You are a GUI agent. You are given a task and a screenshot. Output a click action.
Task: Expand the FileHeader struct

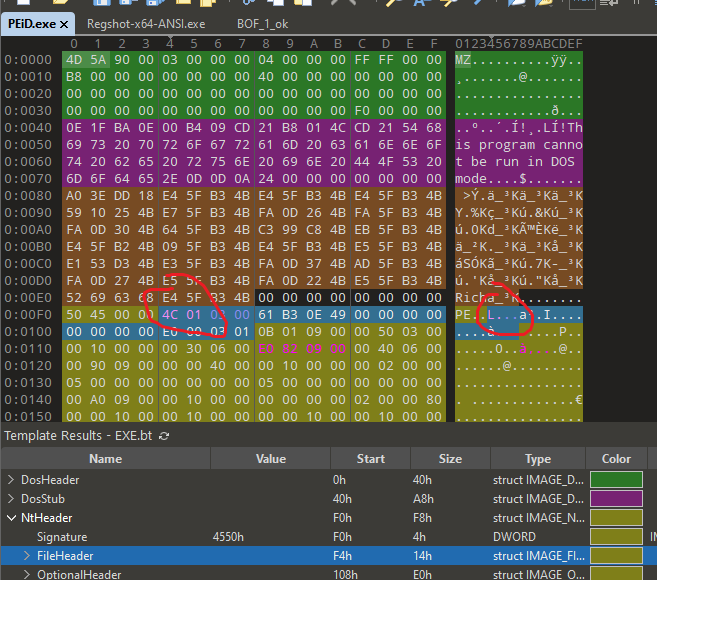(27, 556)
